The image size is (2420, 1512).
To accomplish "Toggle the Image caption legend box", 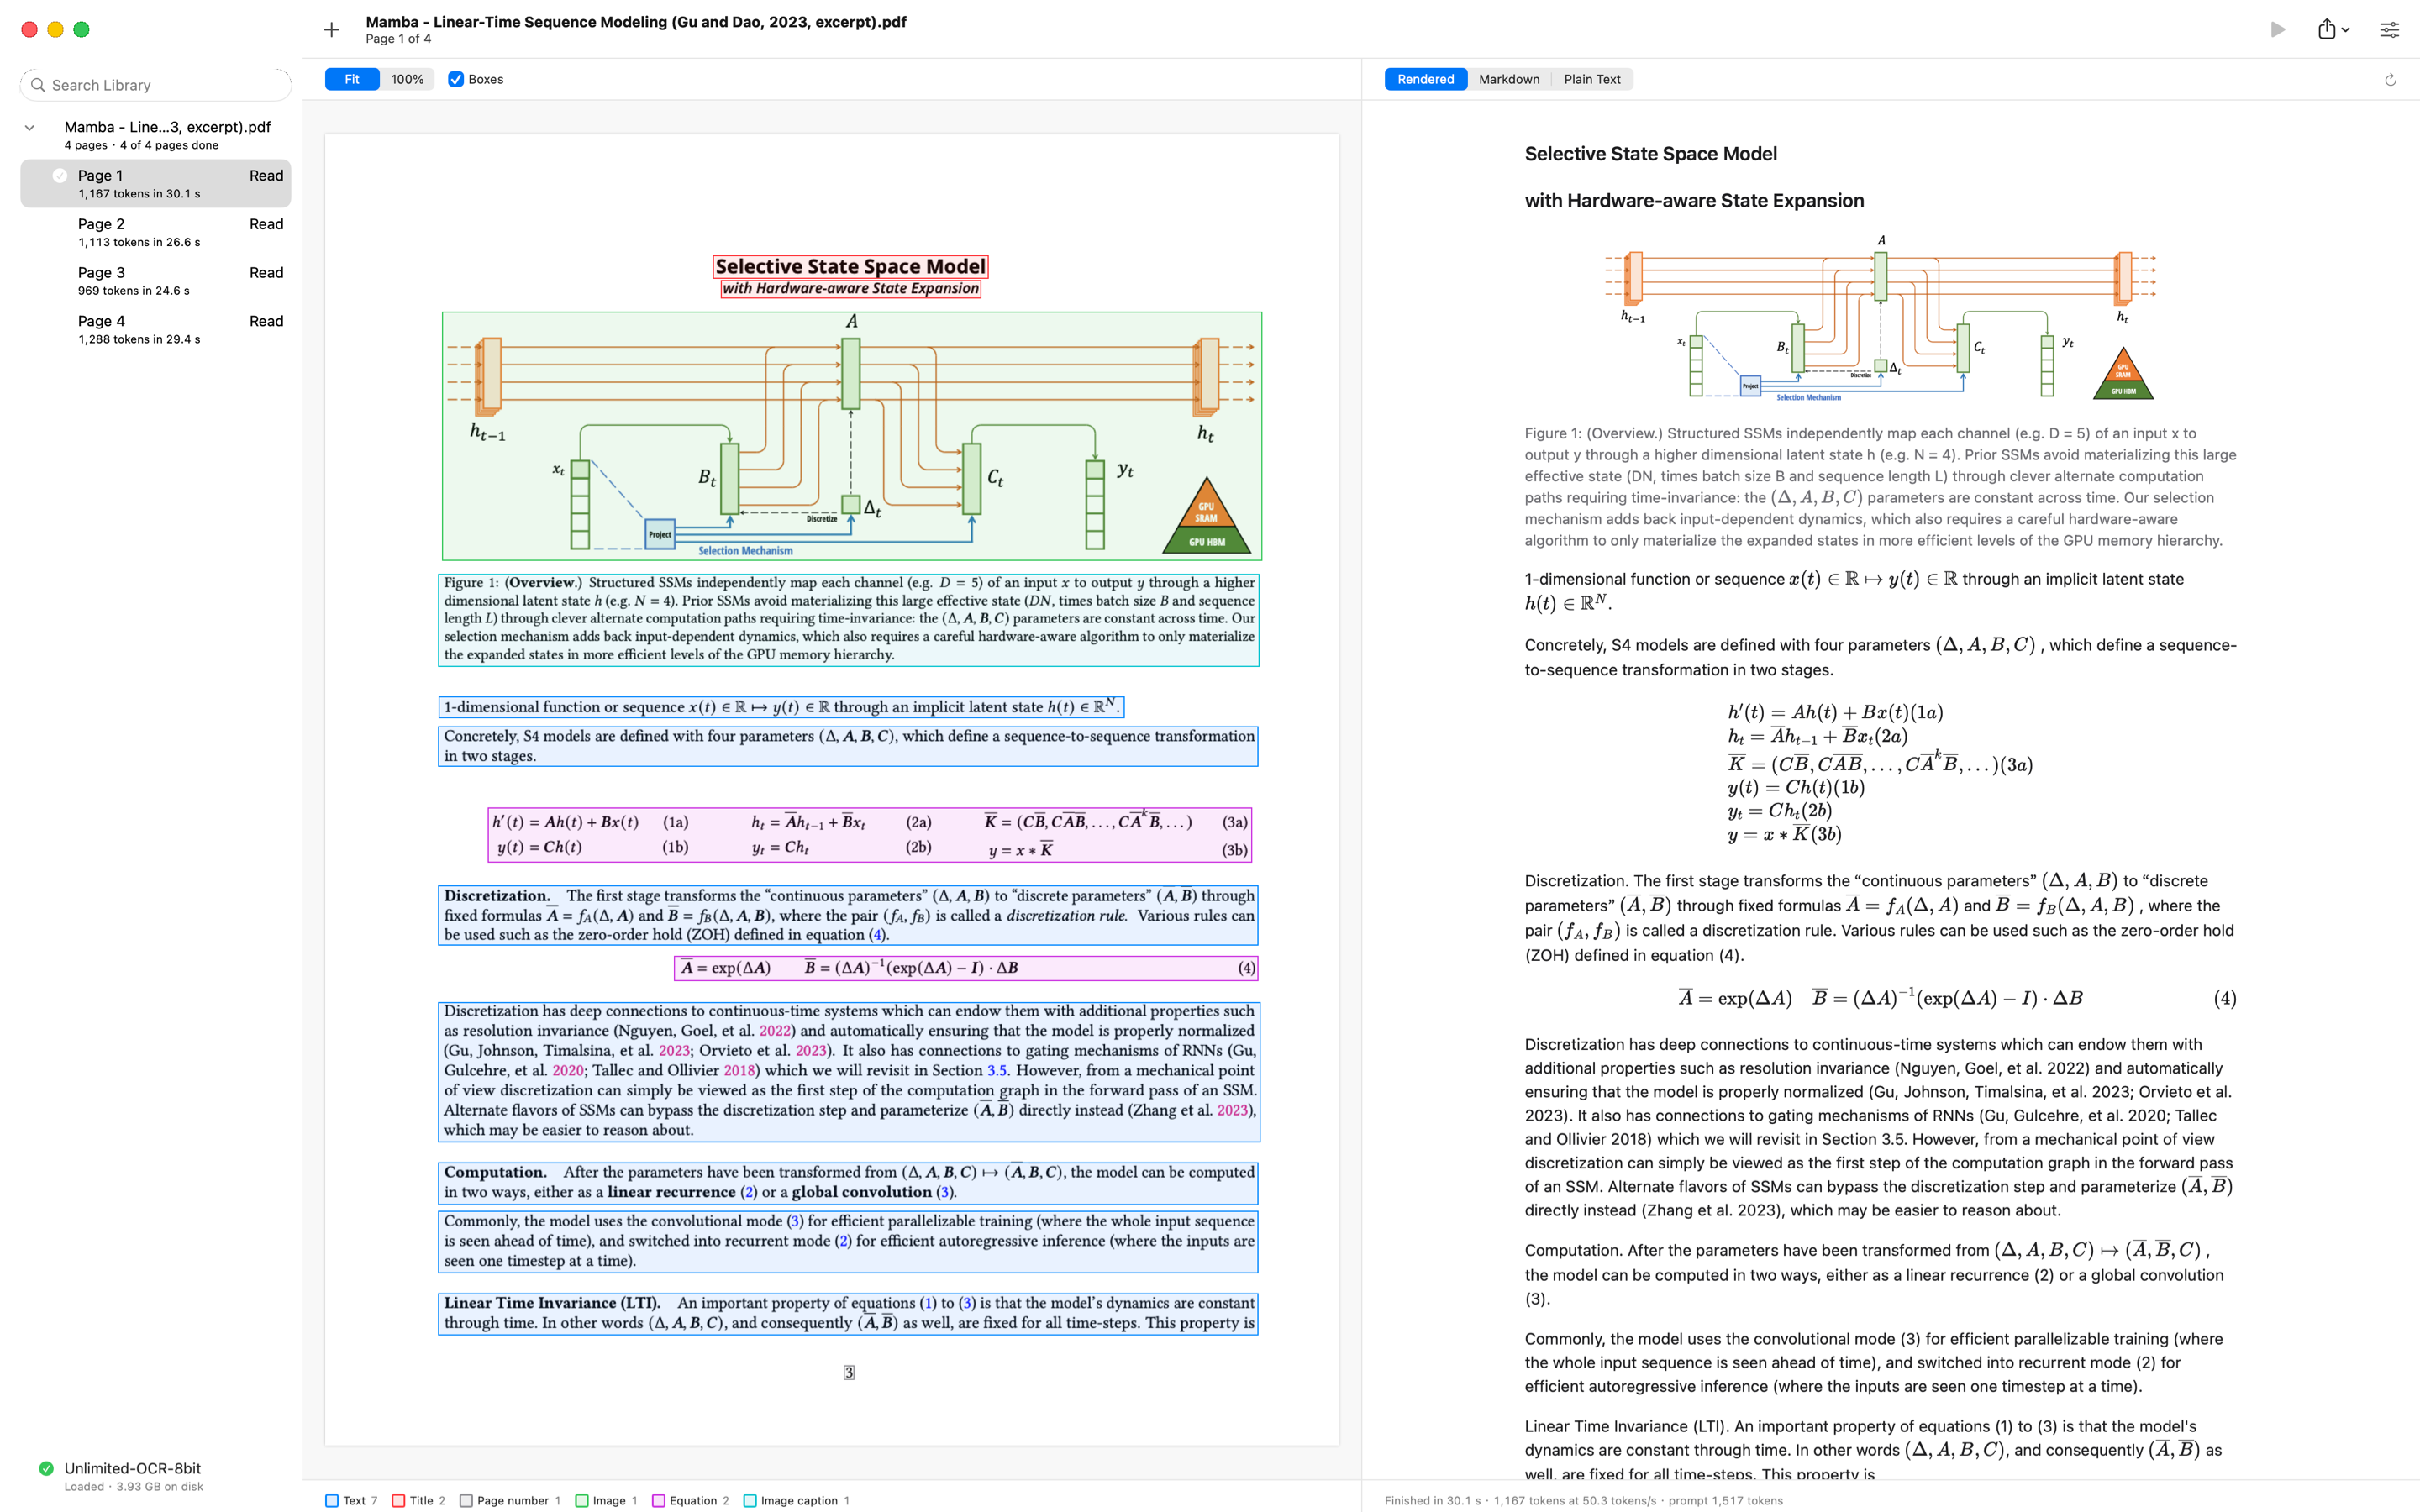I will click(x=750, y=1500).
